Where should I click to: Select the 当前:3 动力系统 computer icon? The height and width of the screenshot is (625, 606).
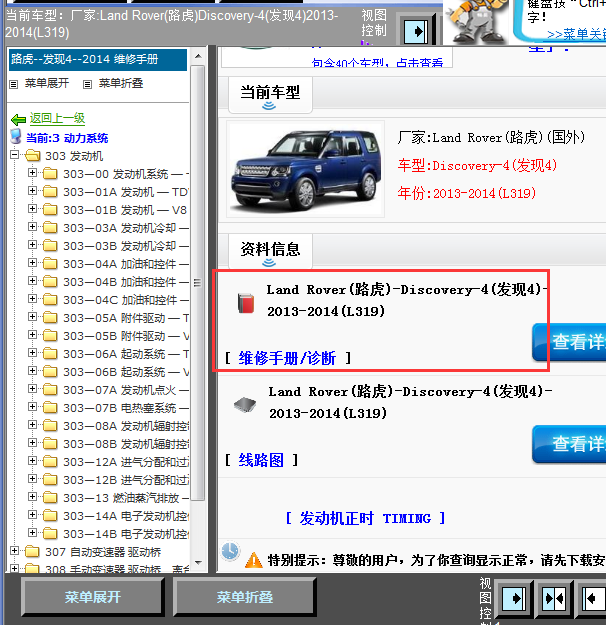[x=16, y=136]
